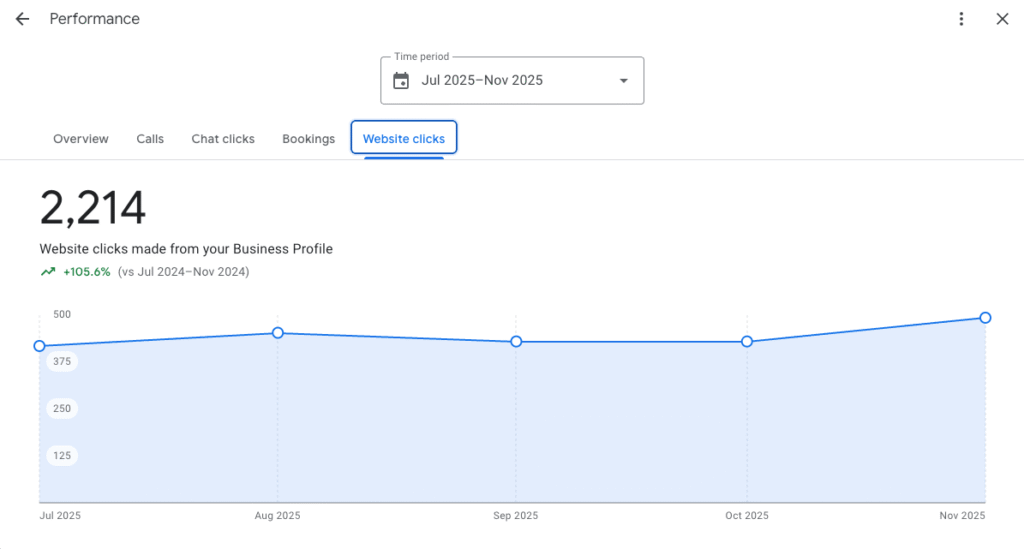Viewport: 1024px width, 549px height.
Task: Select the Aug 2025 chart data point
Action: tap(278, 333)
